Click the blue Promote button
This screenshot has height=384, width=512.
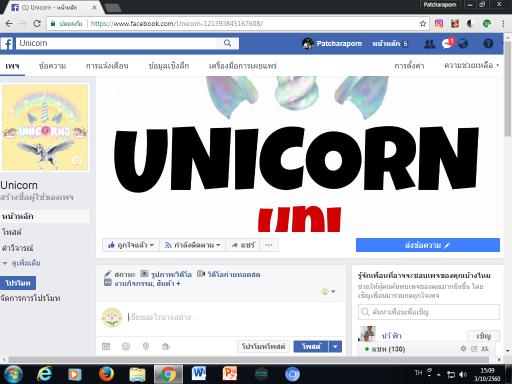click(x=18, y=283)
